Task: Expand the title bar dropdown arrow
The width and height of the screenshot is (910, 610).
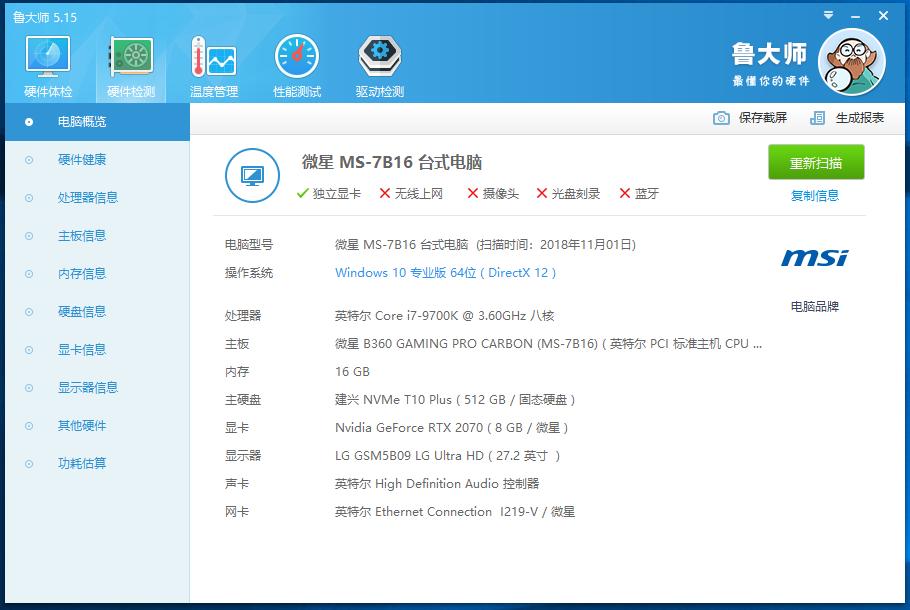Action: tap(828, 15)
